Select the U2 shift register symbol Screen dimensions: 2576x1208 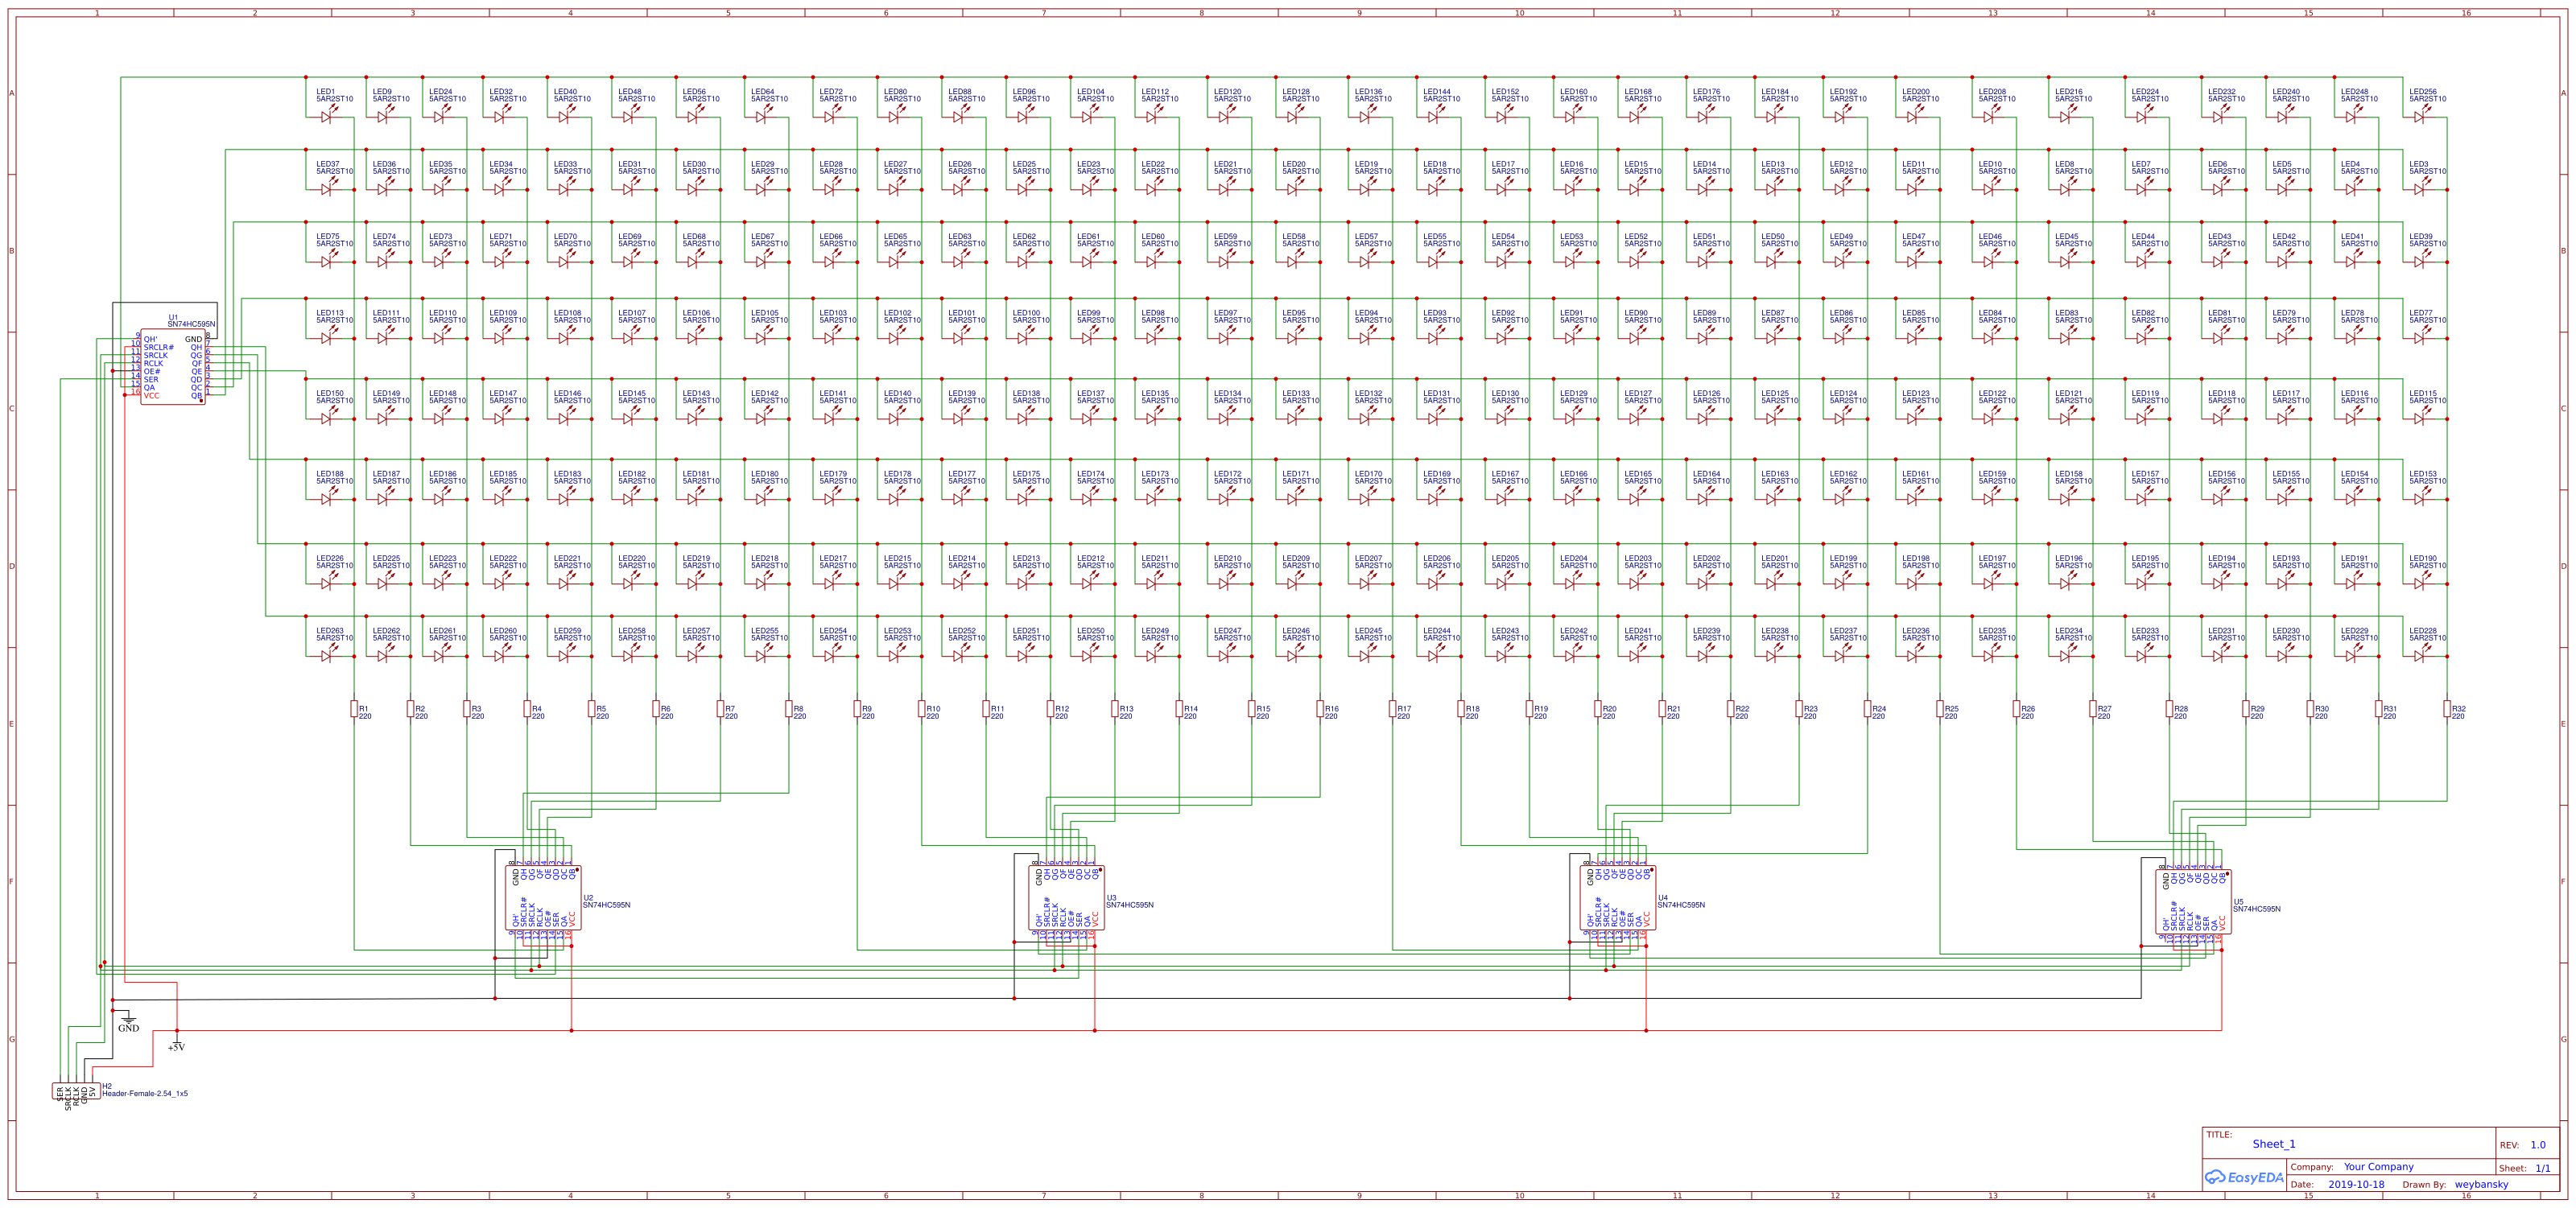(x=543, y=898)
